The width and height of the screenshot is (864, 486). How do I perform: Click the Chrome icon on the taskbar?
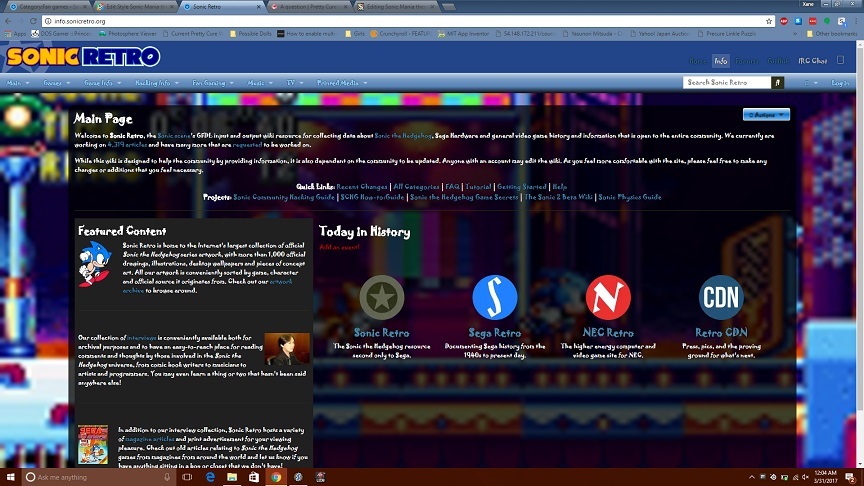(276, 477)
